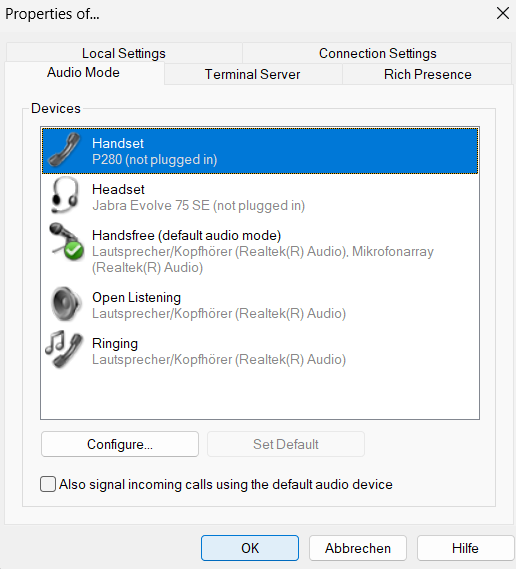Enable also signal incoming calls checkbox

(x=48, y=484)
